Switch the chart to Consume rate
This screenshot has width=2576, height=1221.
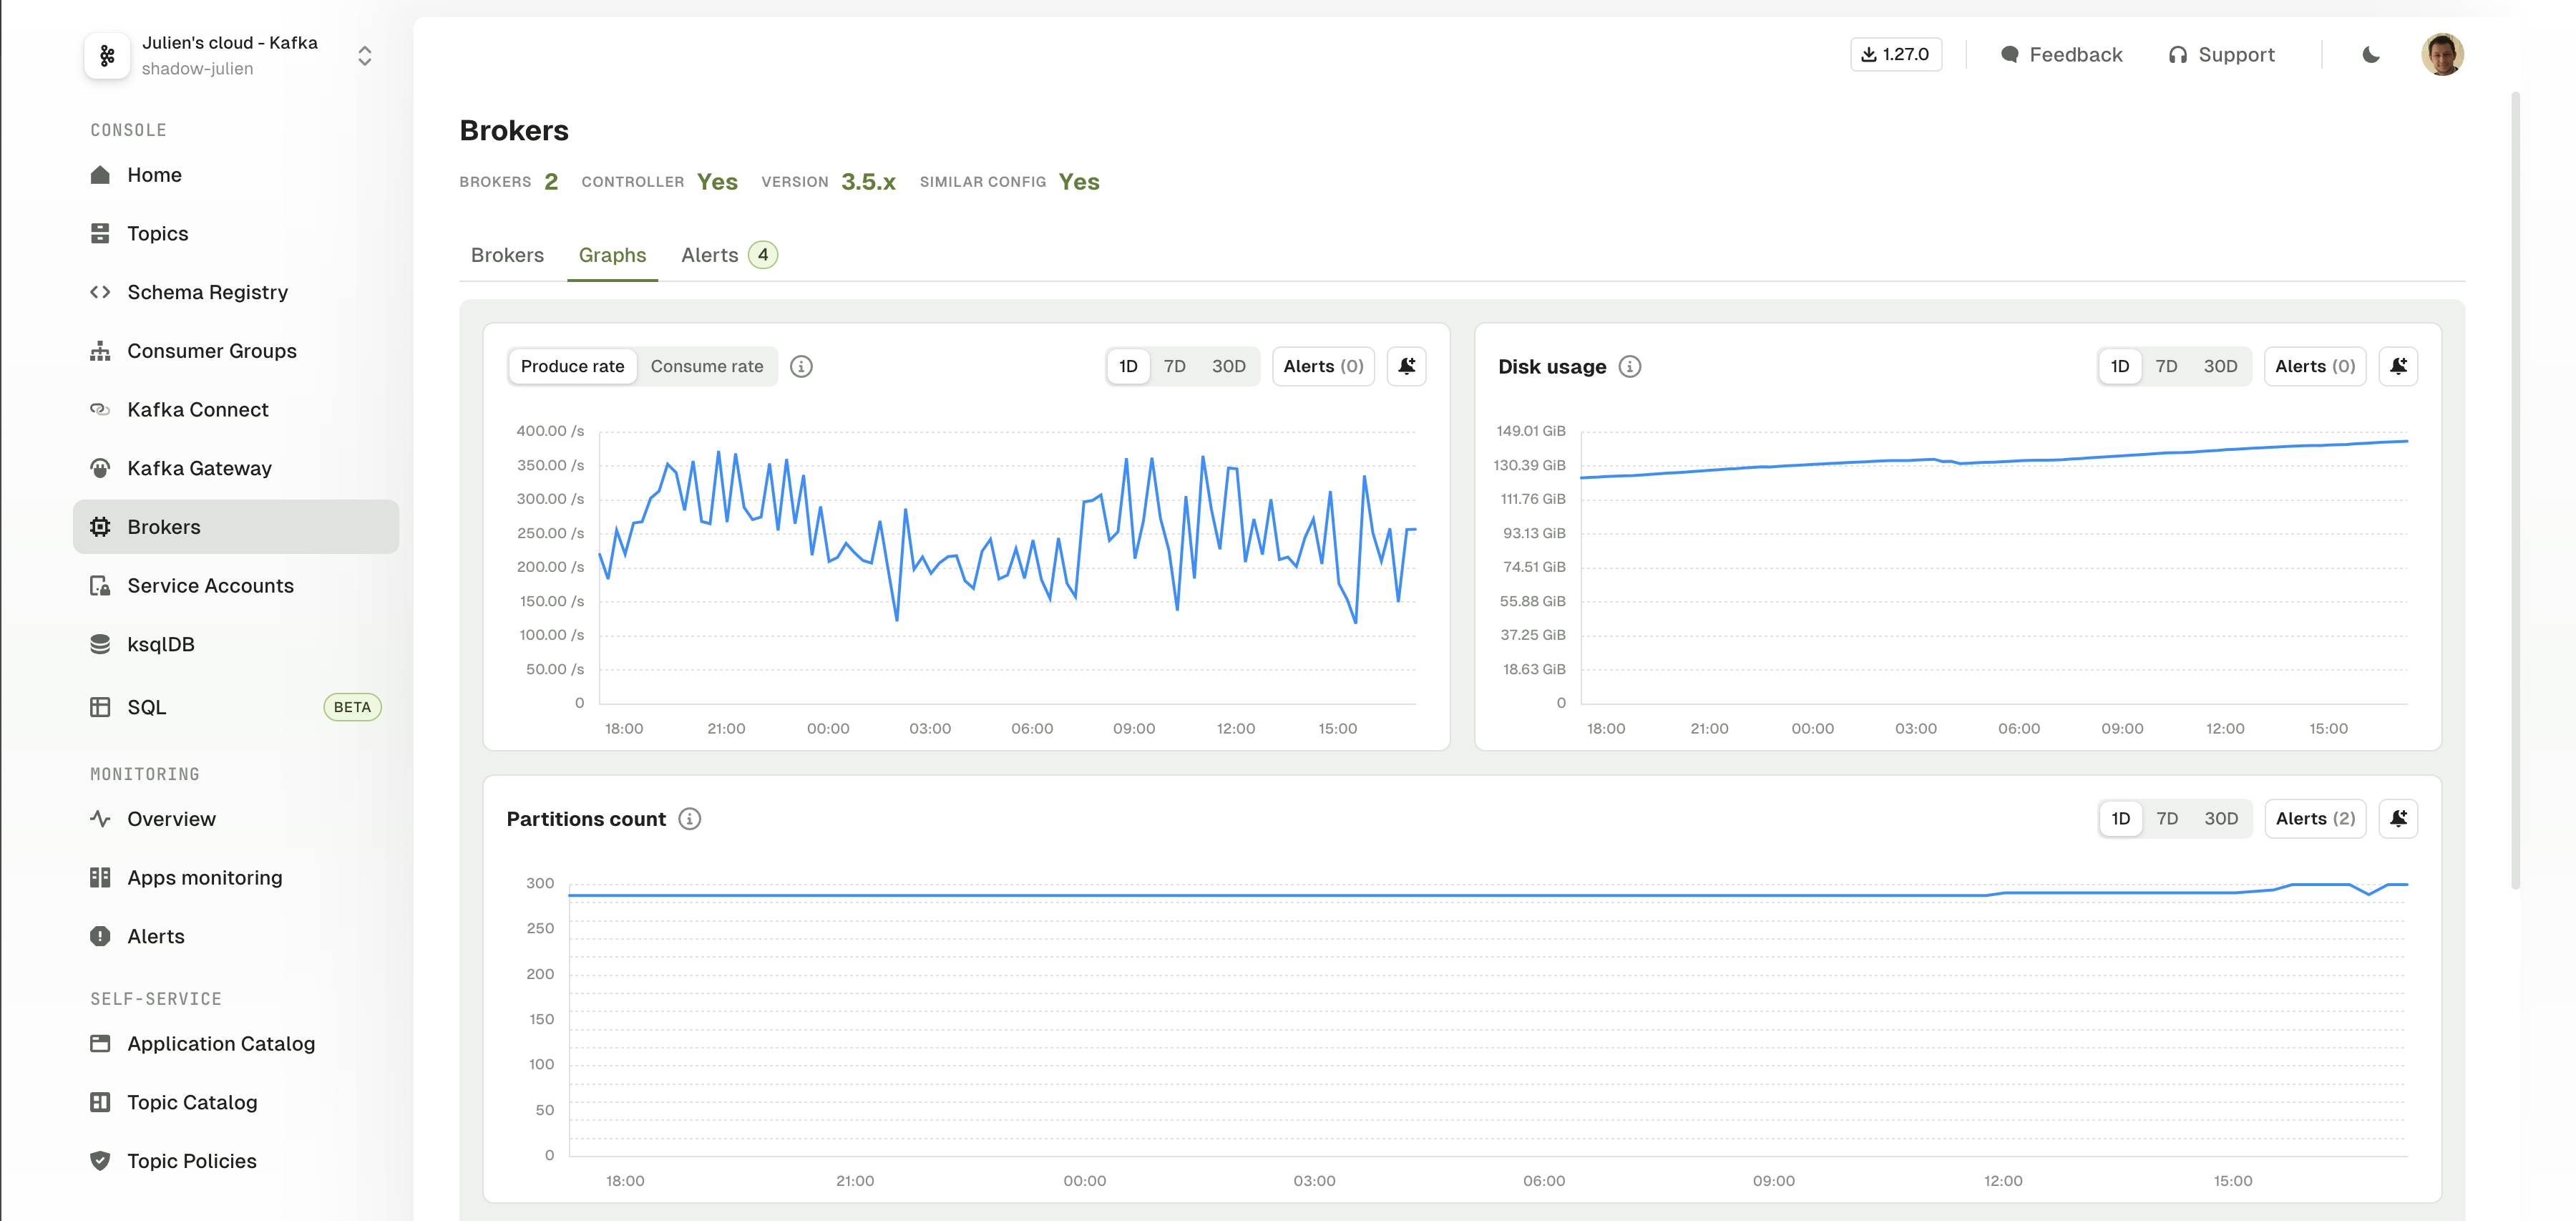tap(706, 367)
